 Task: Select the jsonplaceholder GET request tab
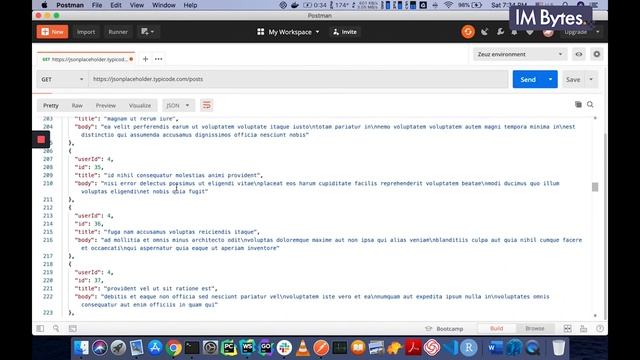[87, 59]
